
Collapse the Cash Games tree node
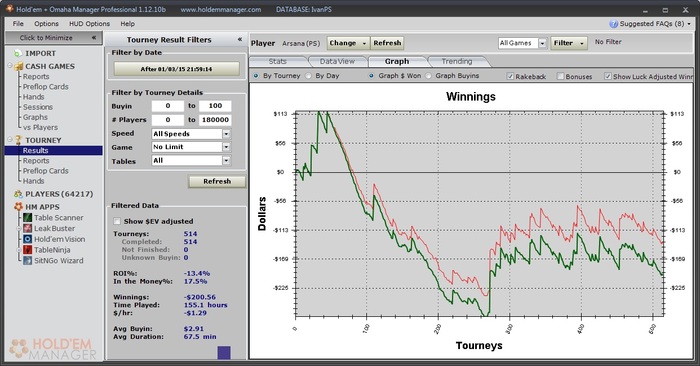(x=9, y=66)
